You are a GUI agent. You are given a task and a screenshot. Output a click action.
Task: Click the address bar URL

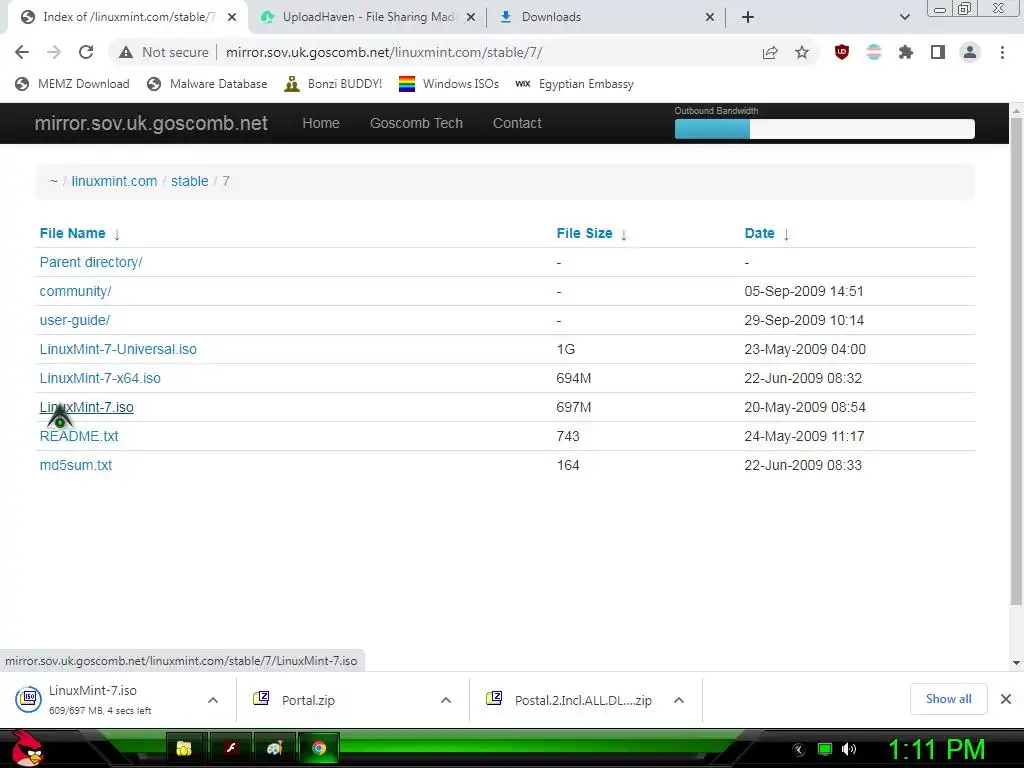point(384,52)
